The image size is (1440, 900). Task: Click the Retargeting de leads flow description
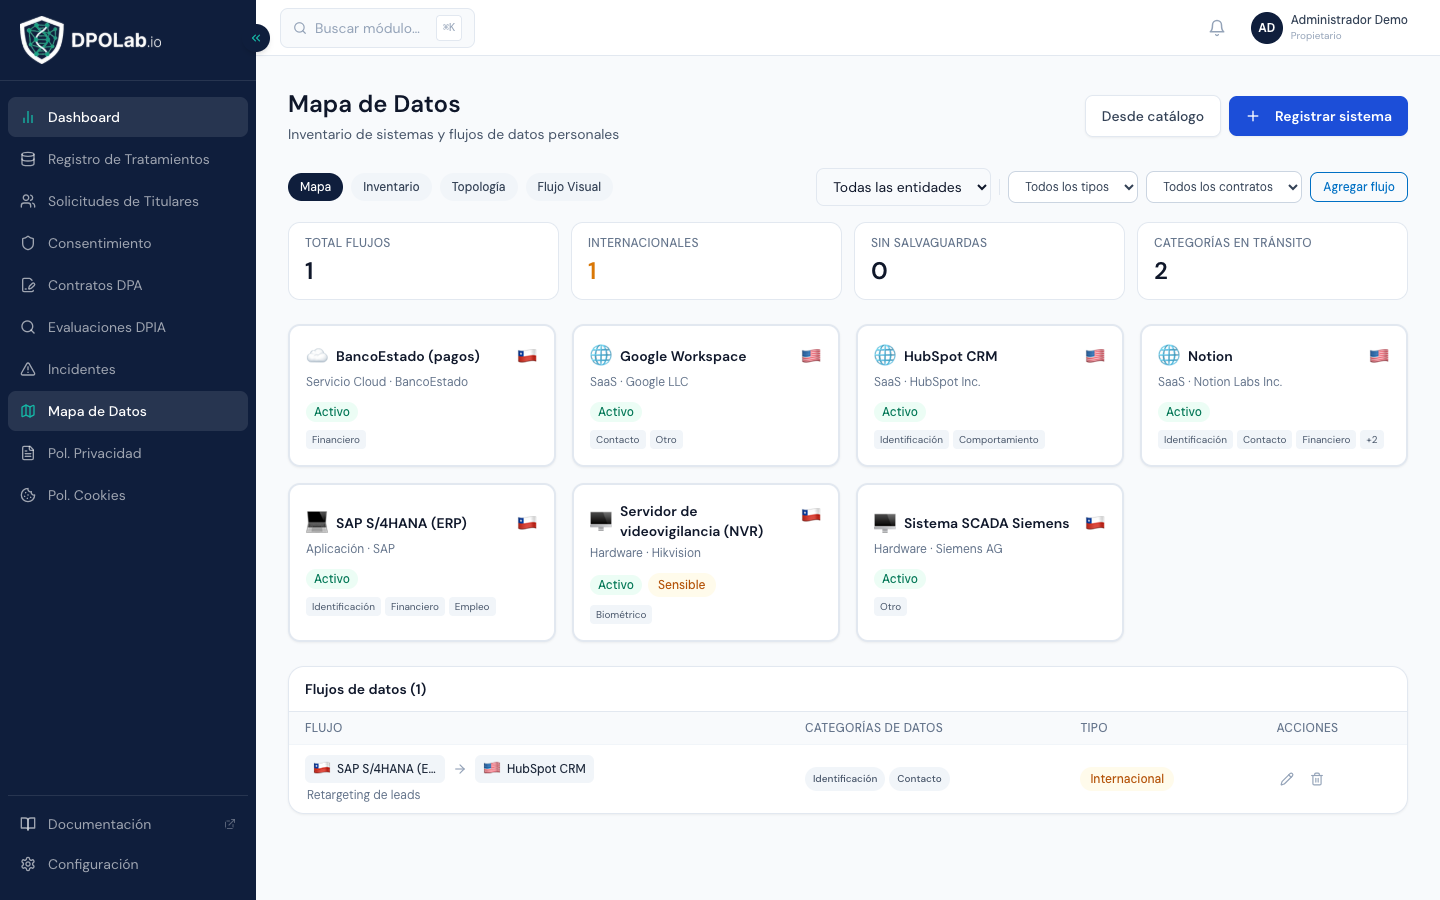pyautogui.click(x=363, y=795)
